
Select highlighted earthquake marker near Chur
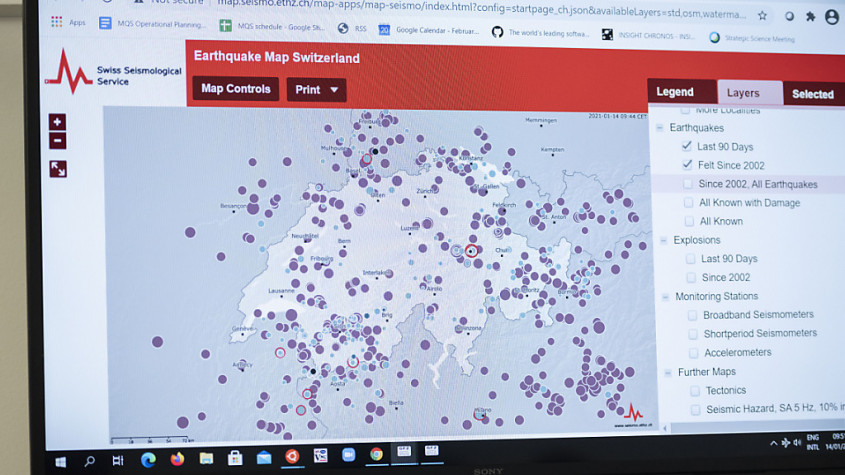pos(471,251)
